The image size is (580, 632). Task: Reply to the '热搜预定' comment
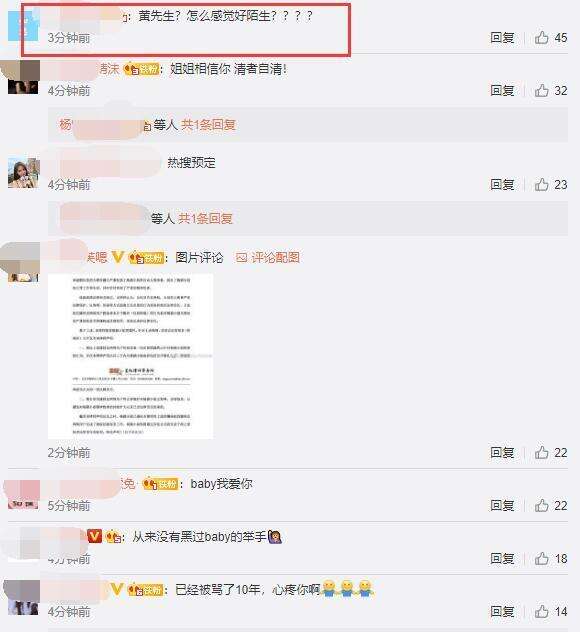[502, 184]
